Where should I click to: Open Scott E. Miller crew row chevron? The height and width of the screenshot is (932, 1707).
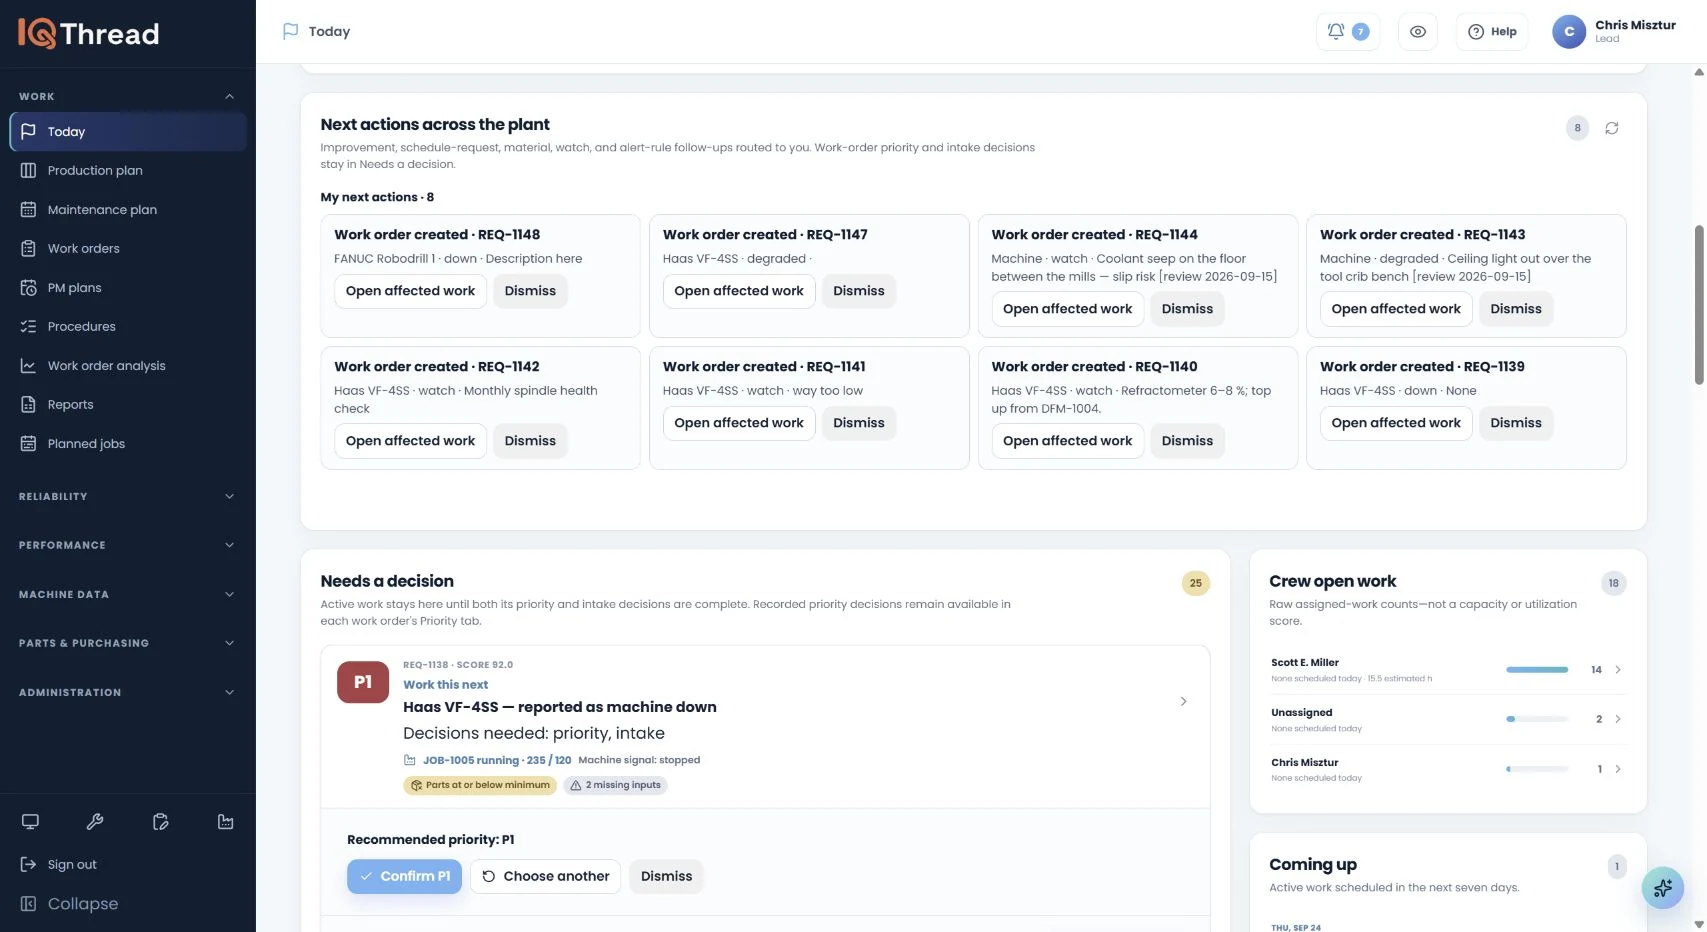point(1617,670)
